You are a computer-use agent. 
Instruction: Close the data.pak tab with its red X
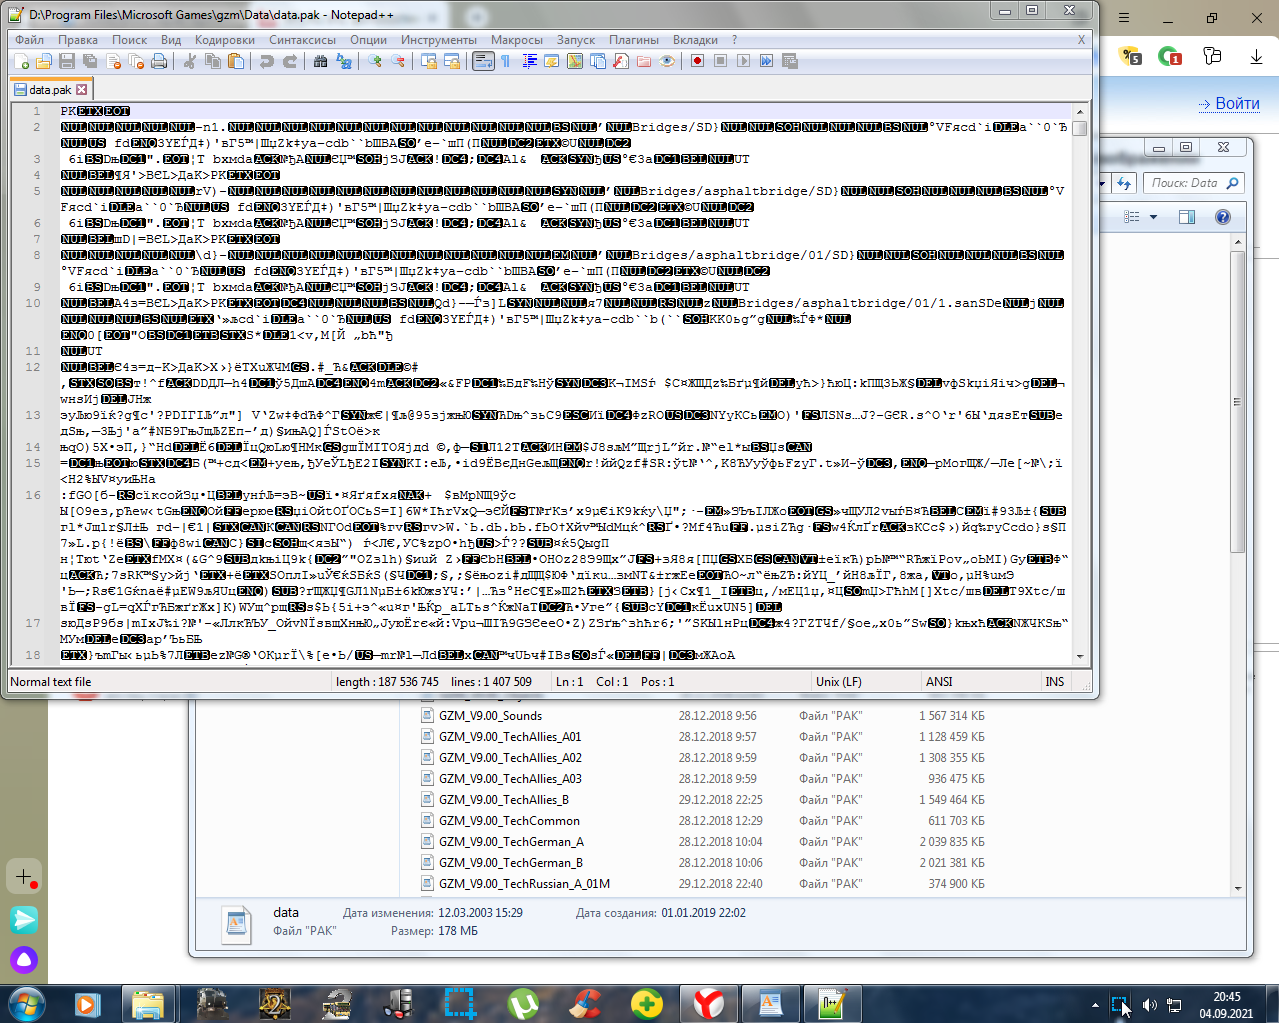coord(82,90)
